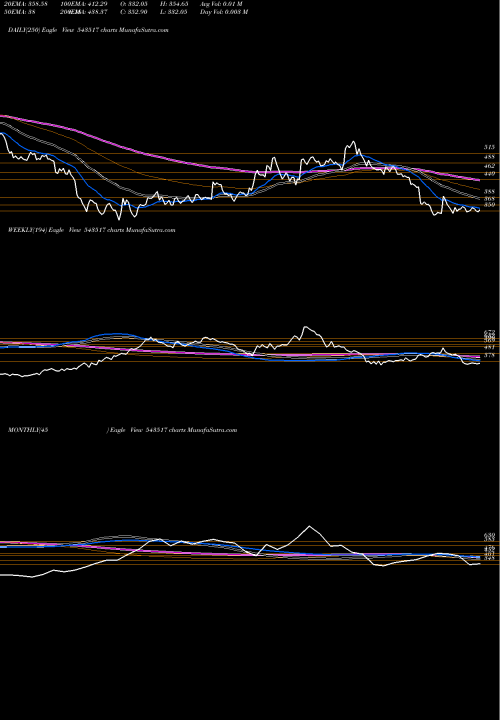Click the WEEKLY(194) chart title
The image size is (500, 720).
[x=91, y=230]
